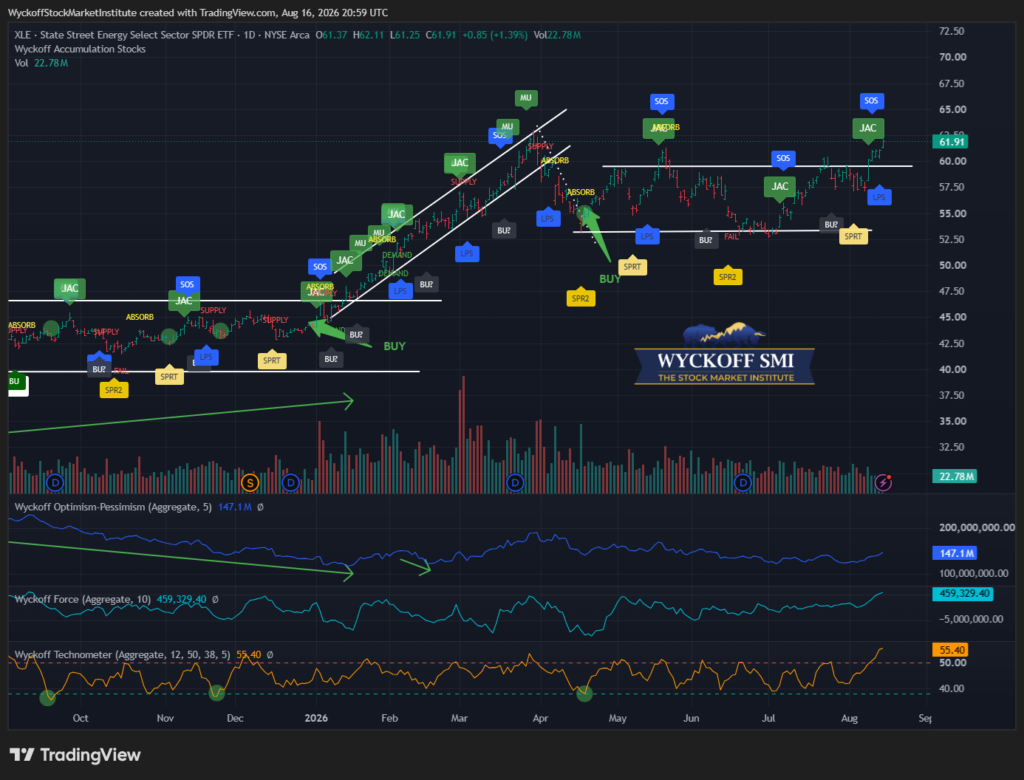Click the green Technometer oversold circle before October
This screenshot has height=780, width=1024.
click(48, 698)
